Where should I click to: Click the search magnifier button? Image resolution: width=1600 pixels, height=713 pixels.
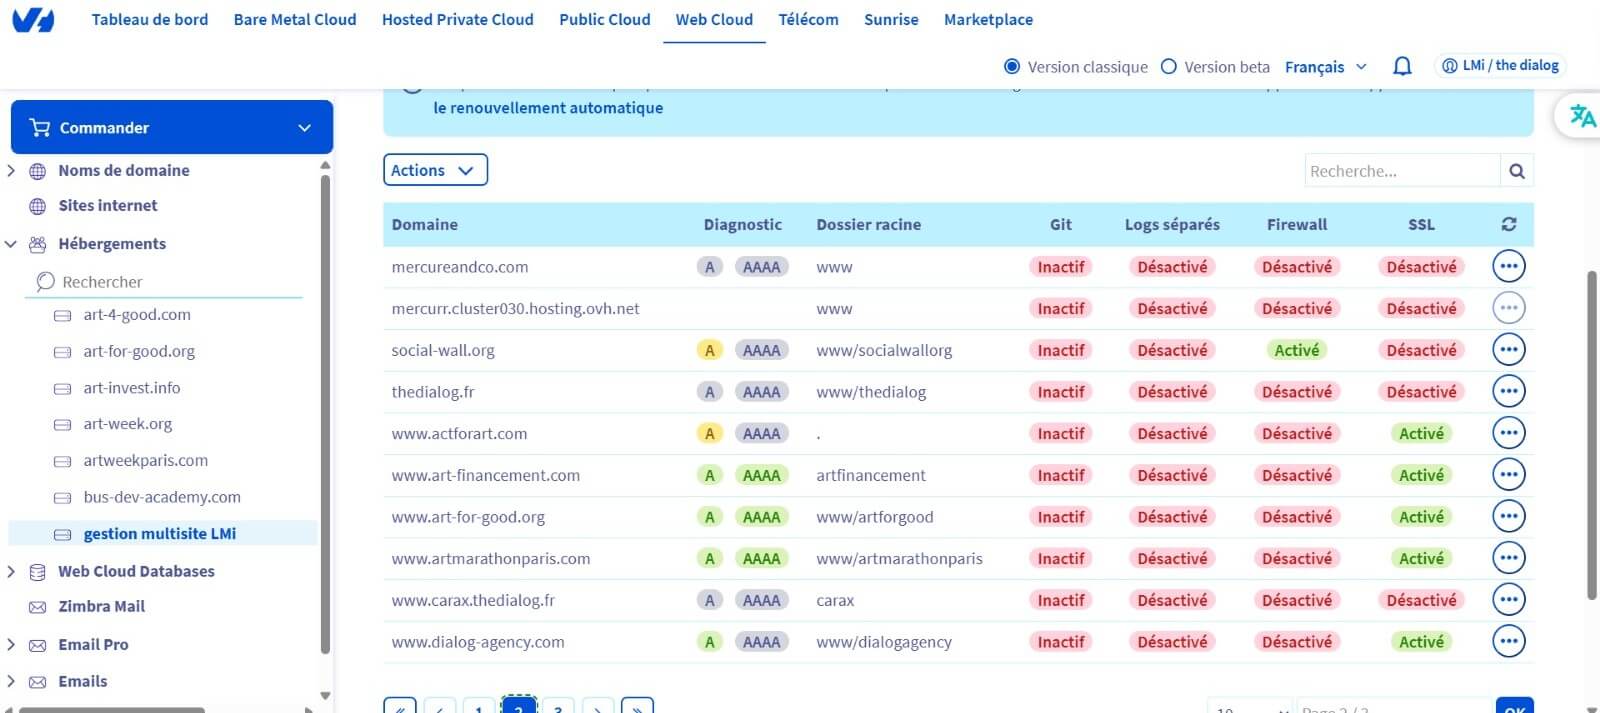[x=1517, y=171]
